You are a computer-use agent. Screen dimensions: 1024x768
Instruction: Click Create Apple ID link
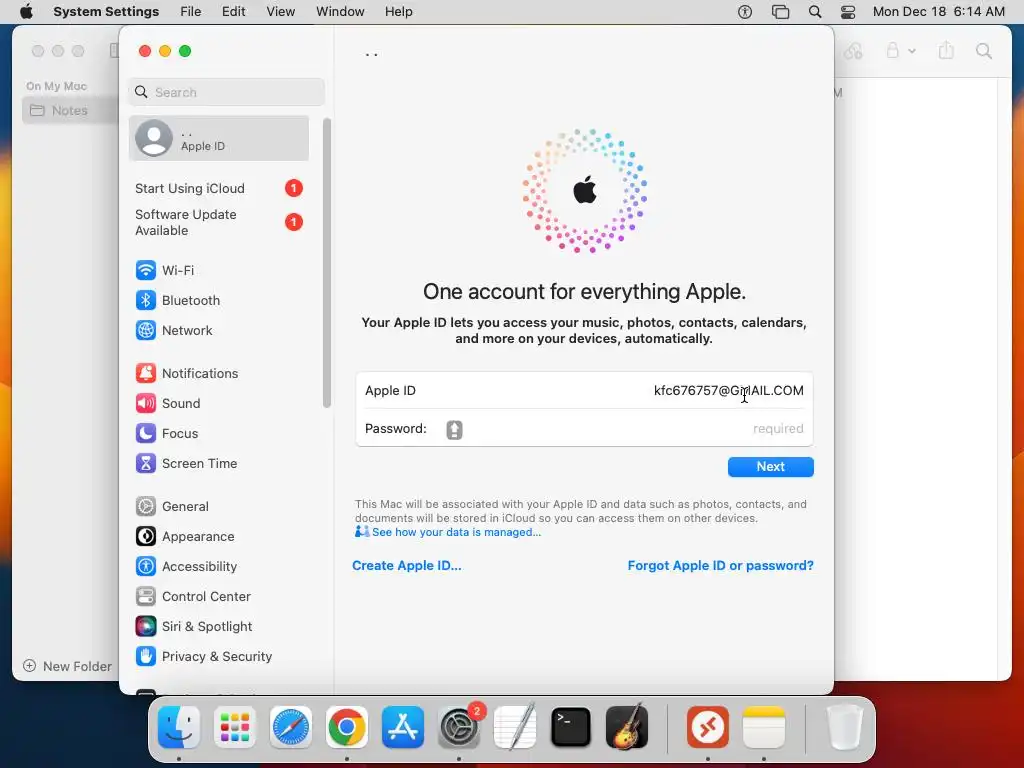click(407, 566)
